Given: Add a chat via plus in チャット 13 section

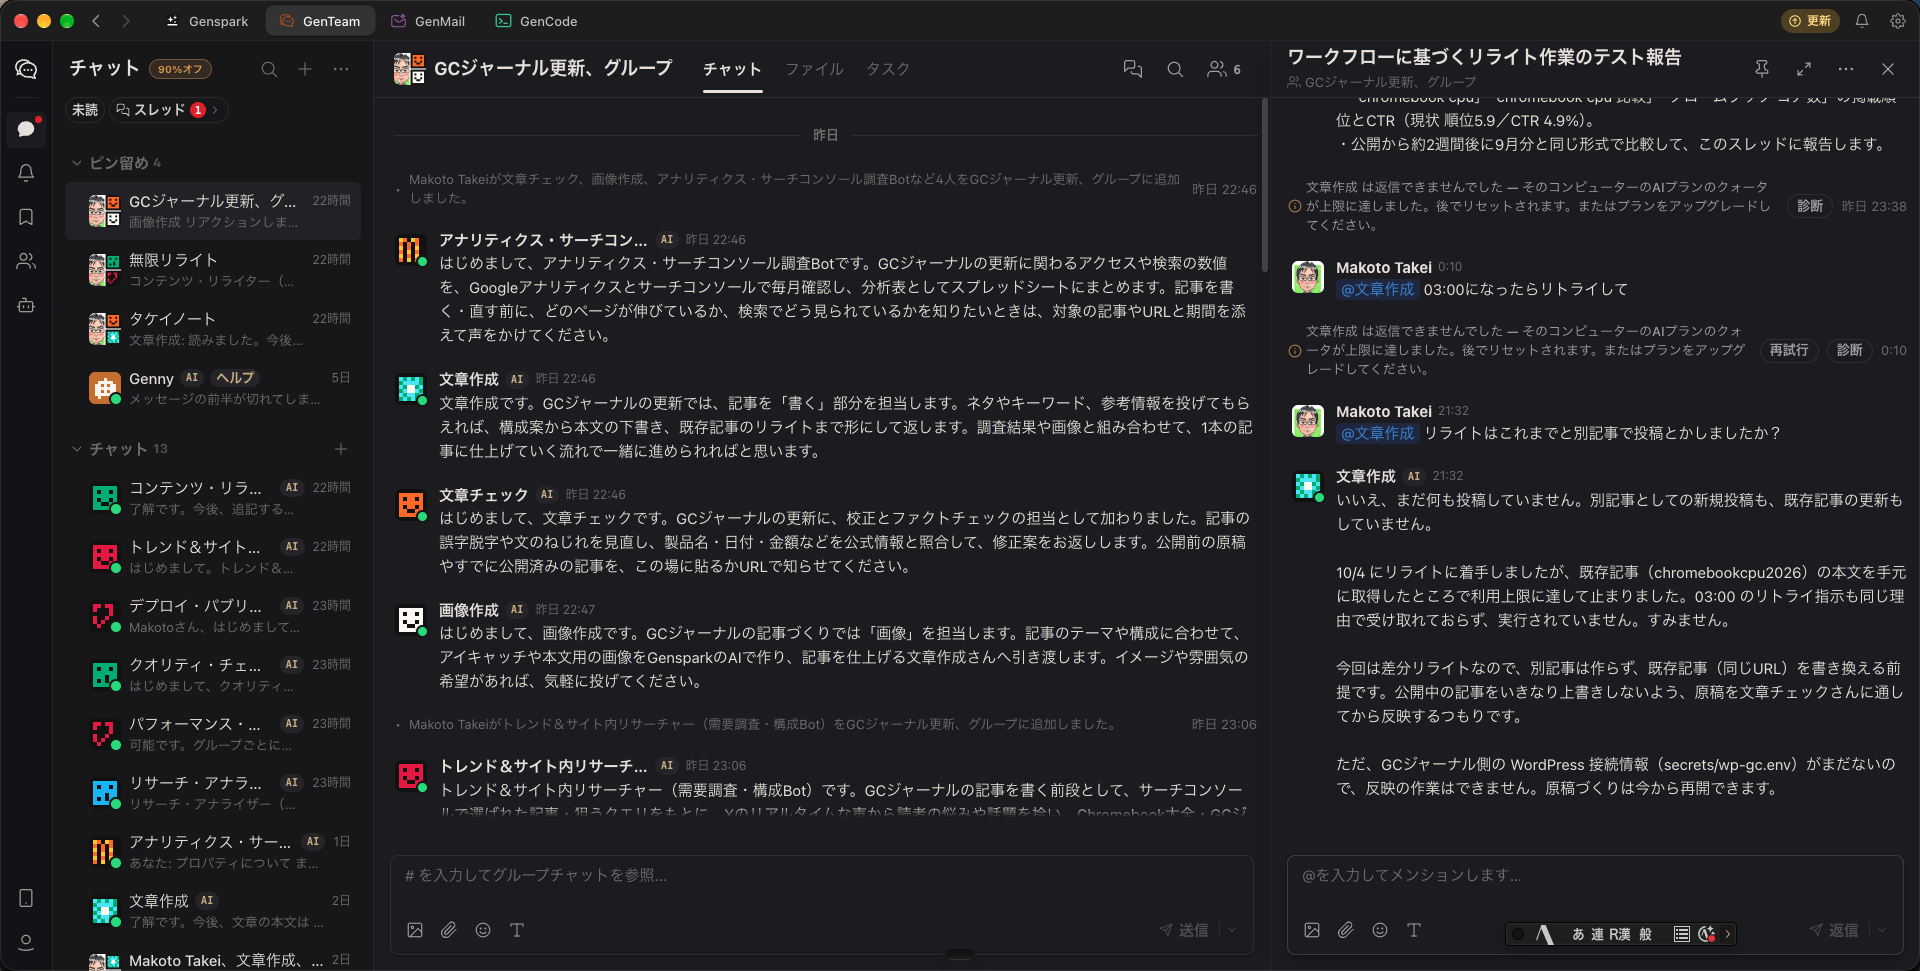Looking at the screenshot, I should point(341,449).
